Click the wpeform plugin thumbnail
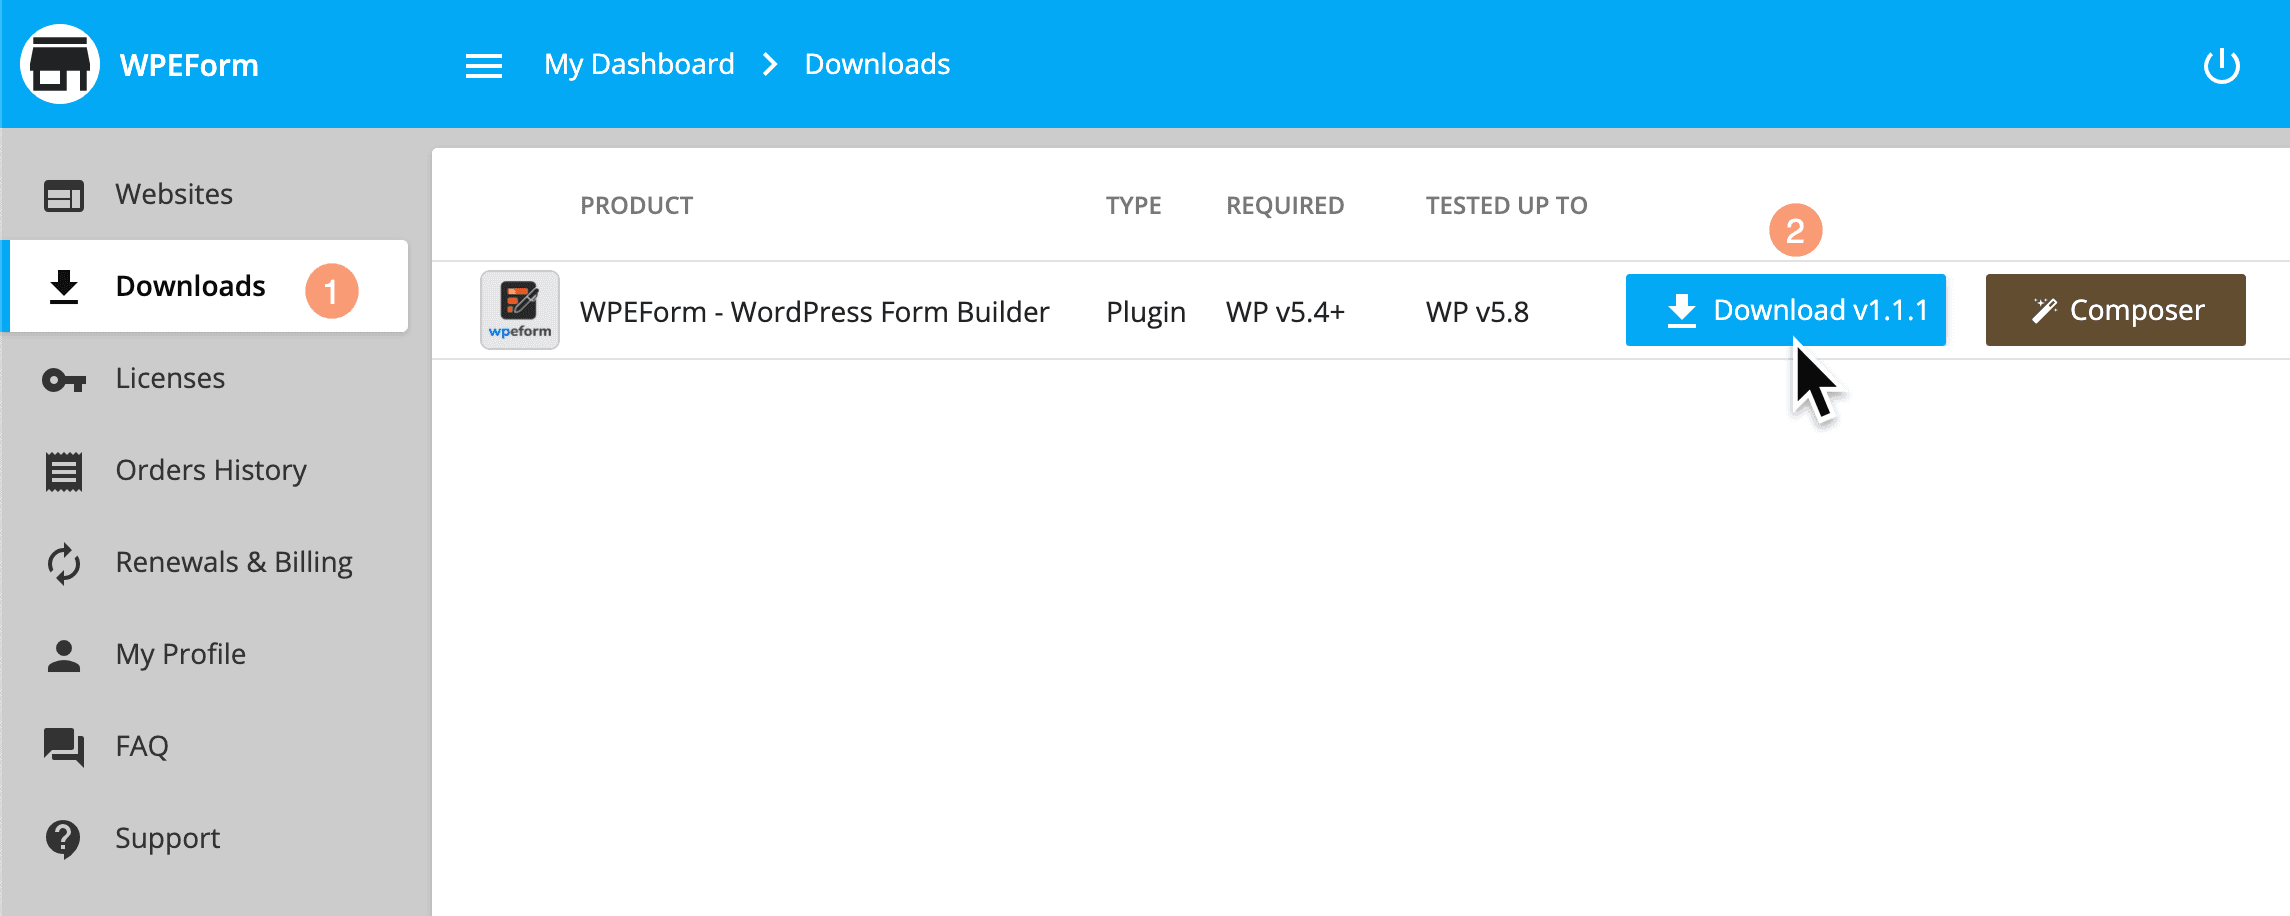Viewport: 2290px width, 916px height. (520, 310)
